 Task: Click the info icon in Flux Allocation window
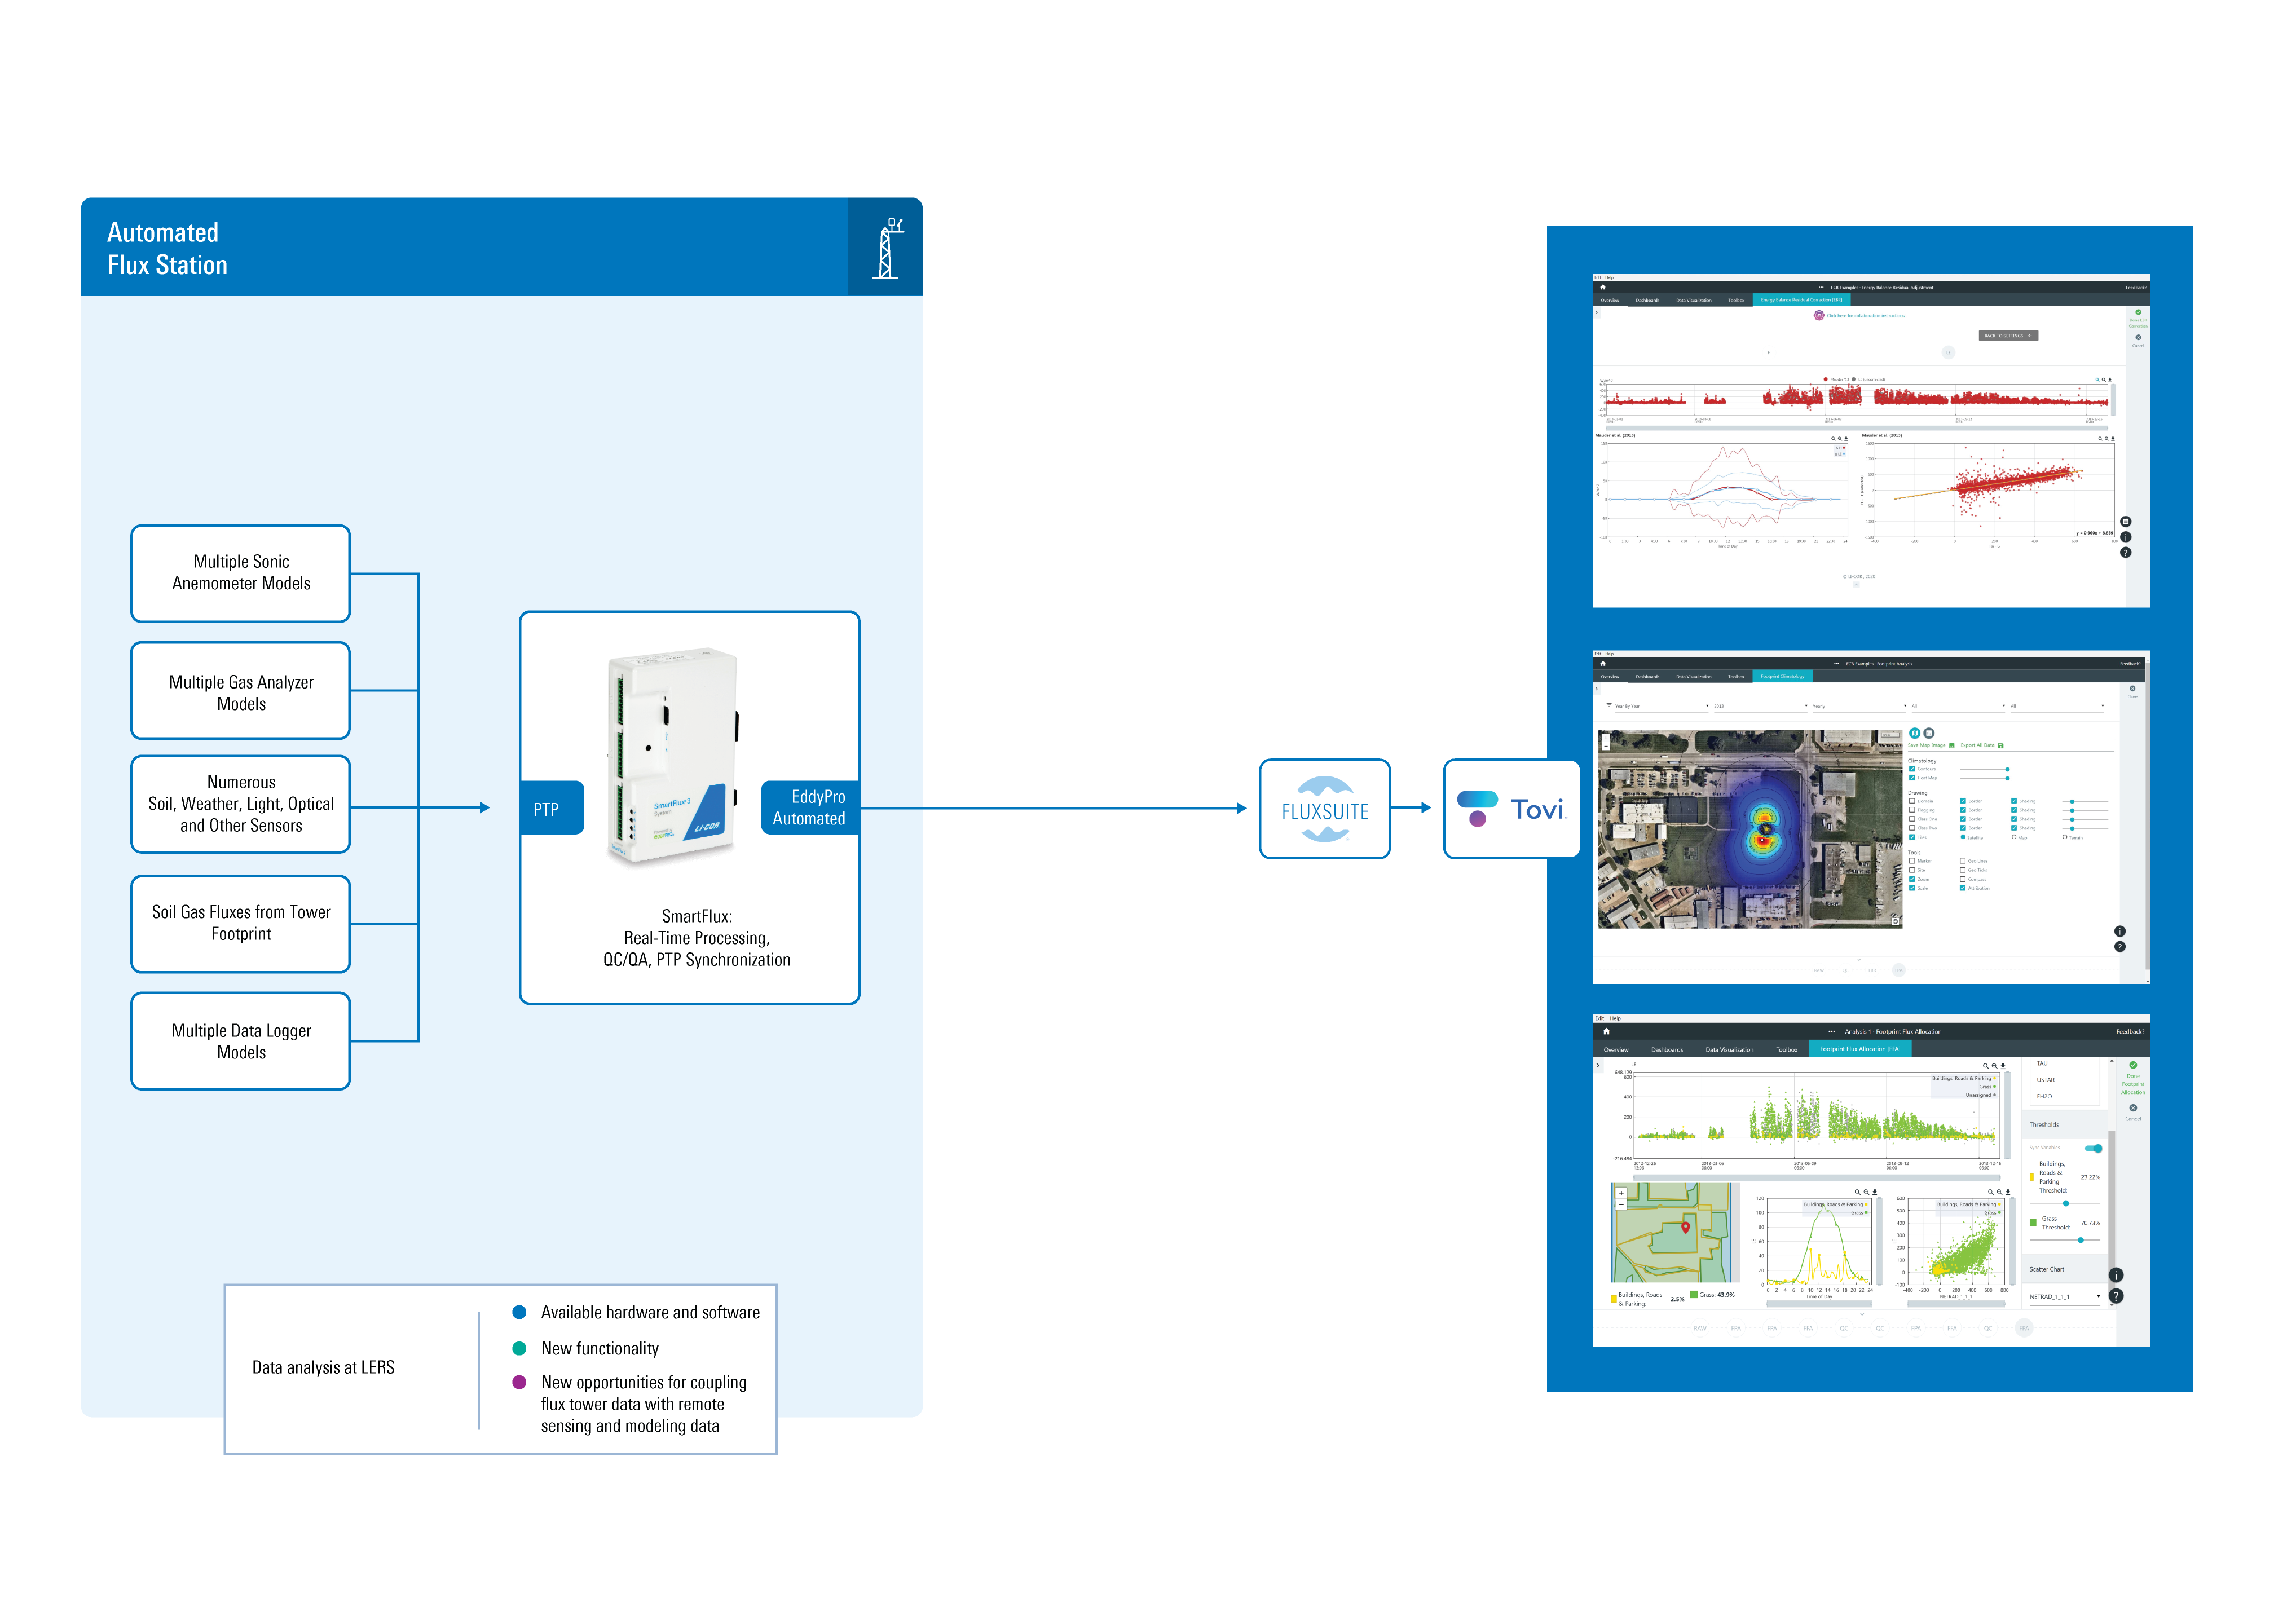click(x=2116, y=1275)
